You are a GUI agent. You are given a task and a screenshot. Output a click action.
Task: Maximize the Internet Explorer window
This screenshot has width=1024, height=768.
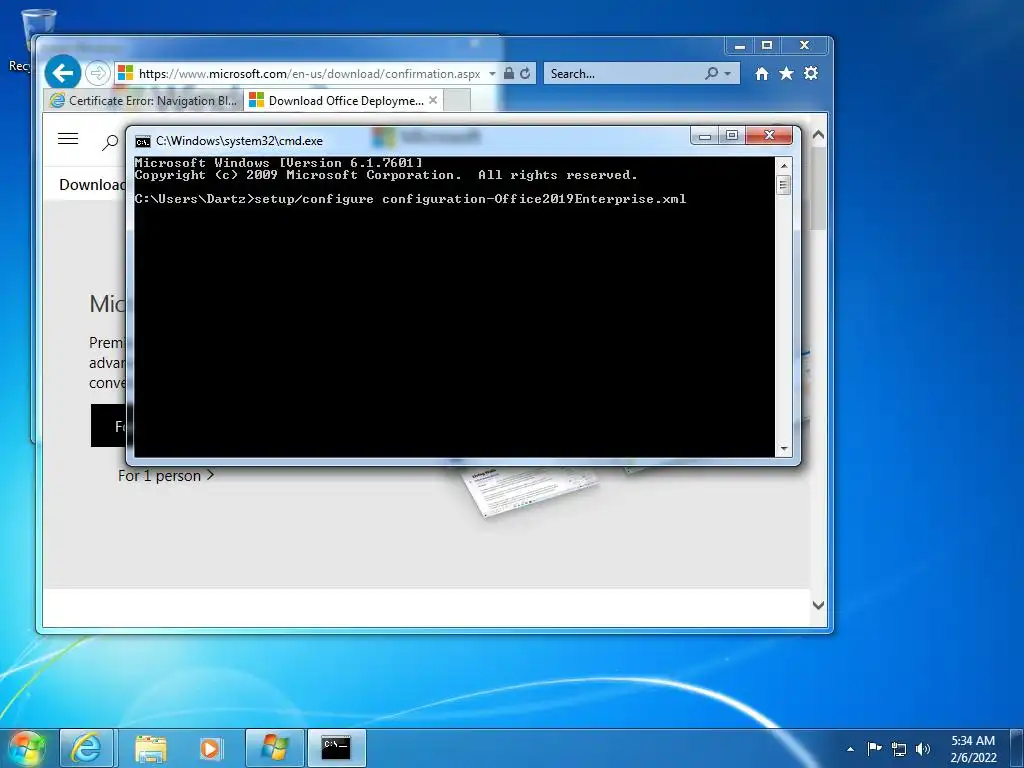[x=767, y=46]
